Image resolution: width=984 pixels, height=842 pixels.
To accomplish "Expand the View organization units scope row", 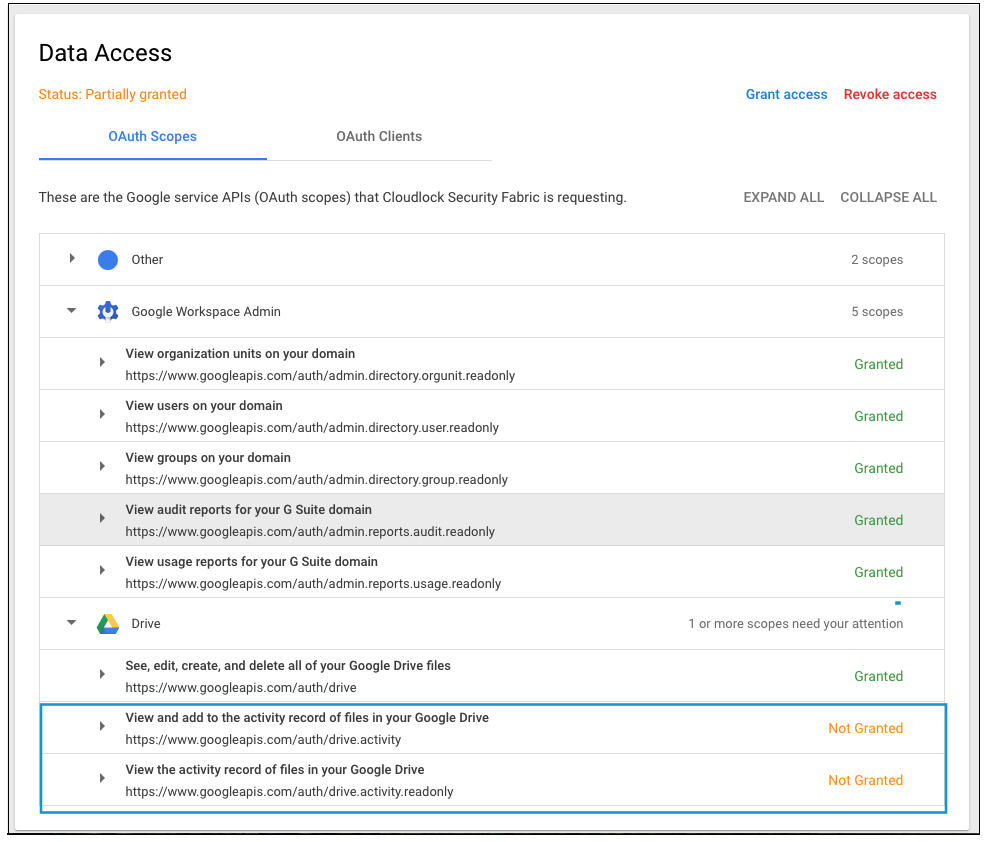I will (102, 362).
